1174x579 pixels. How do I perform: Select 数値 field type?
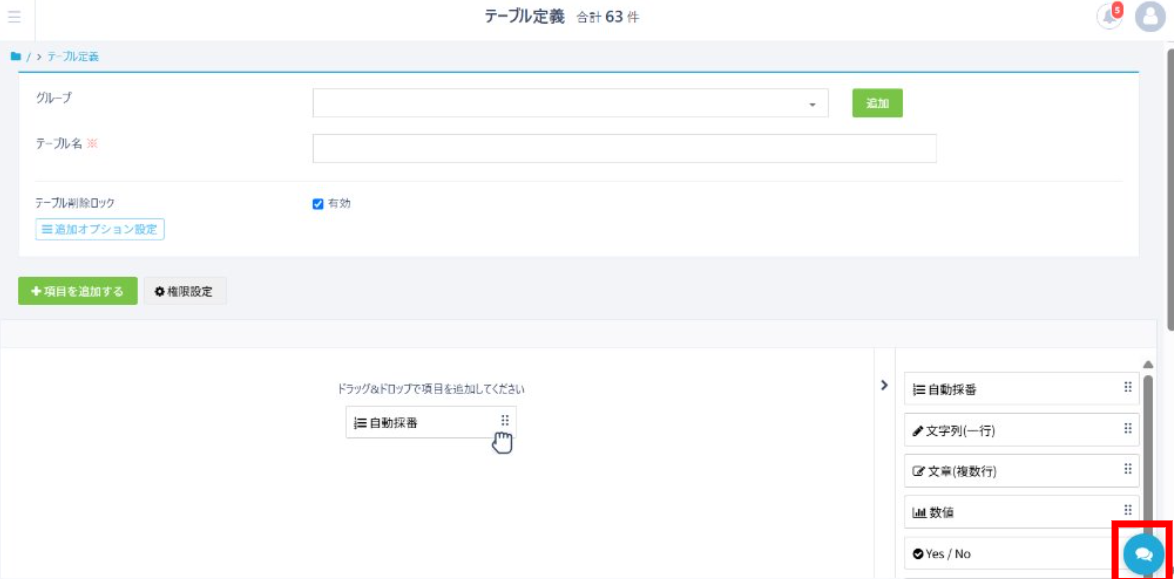click(x=1022, y=512)
